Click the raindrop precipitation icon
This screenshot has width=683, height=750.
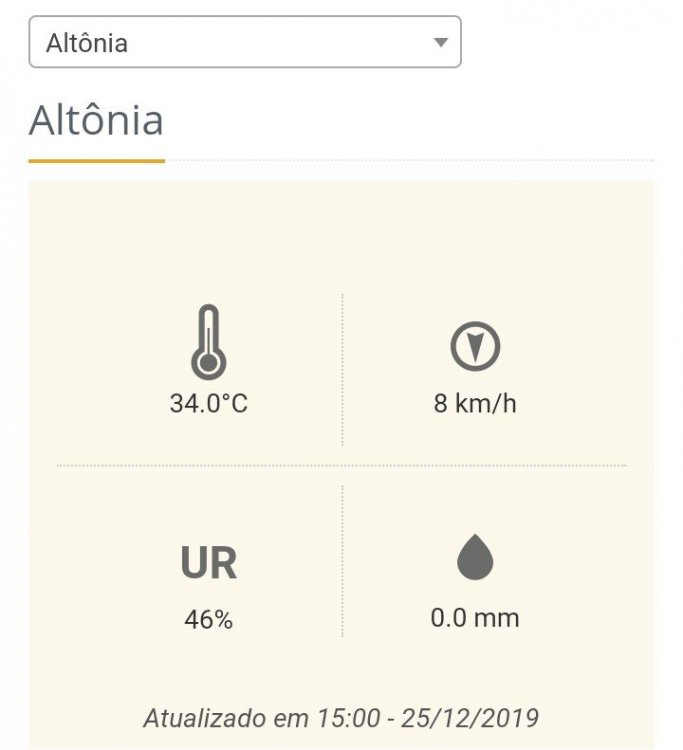pos(474,557)
